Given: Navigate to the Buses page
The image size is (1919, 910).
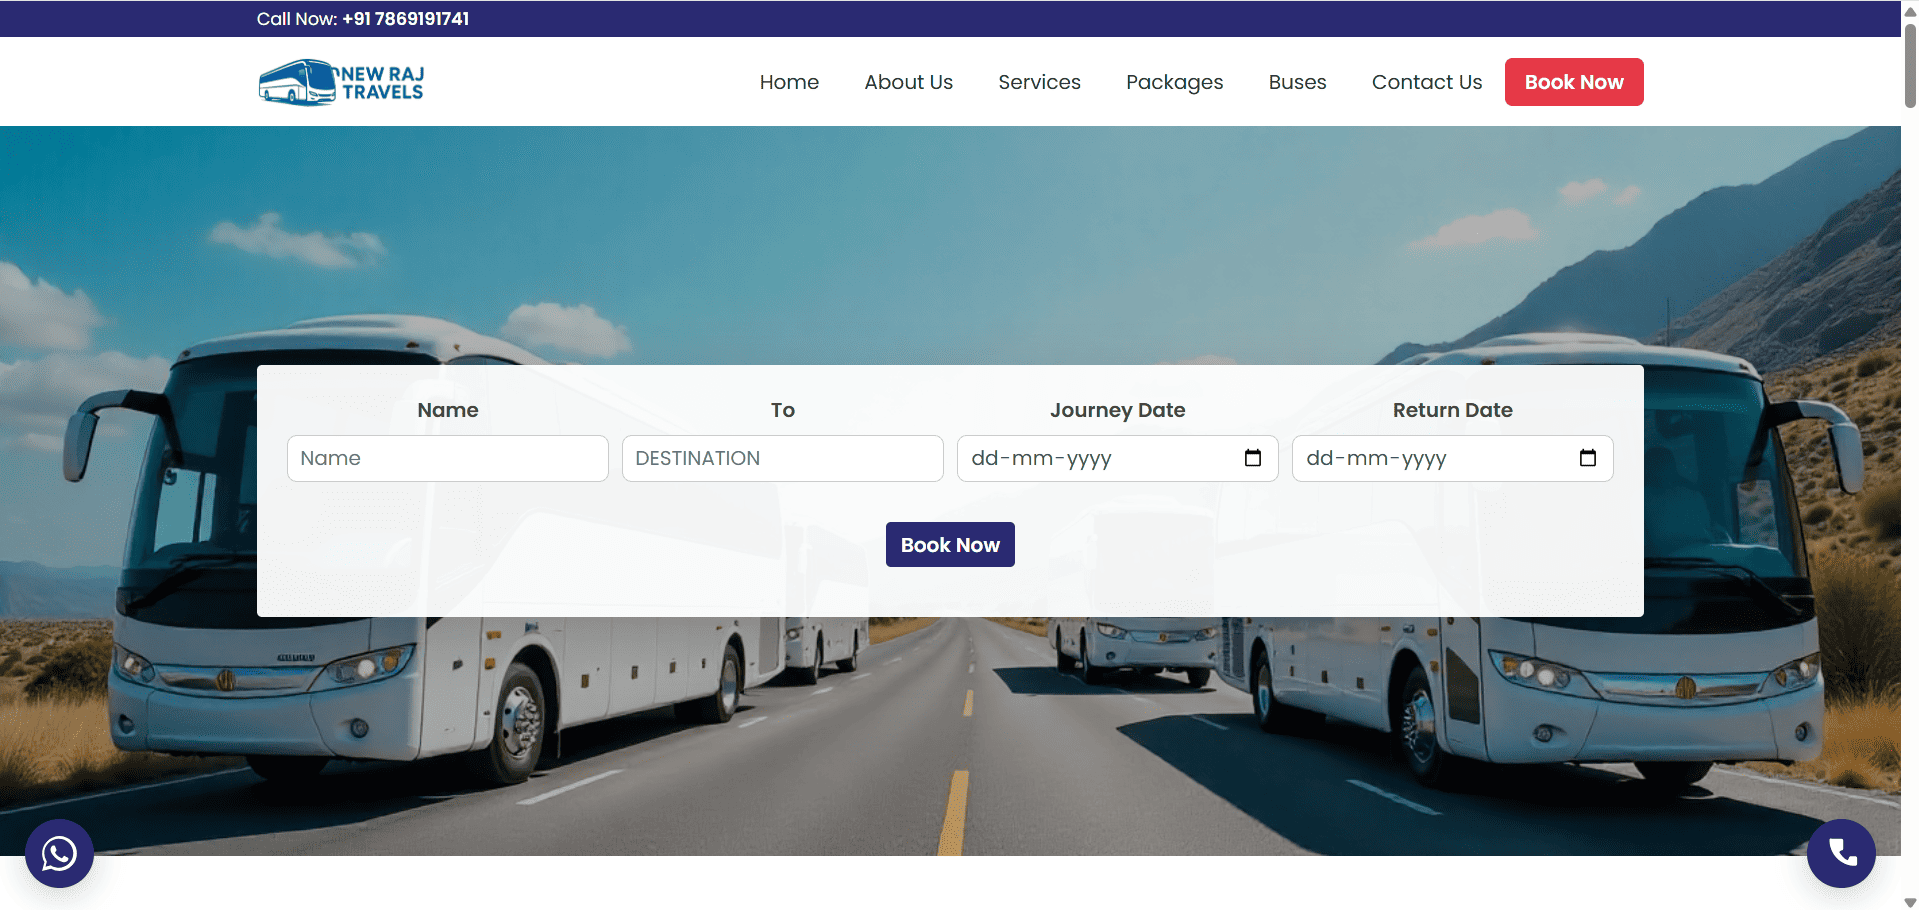Looking at the screenshot, I should click(x=1297, y=82).
